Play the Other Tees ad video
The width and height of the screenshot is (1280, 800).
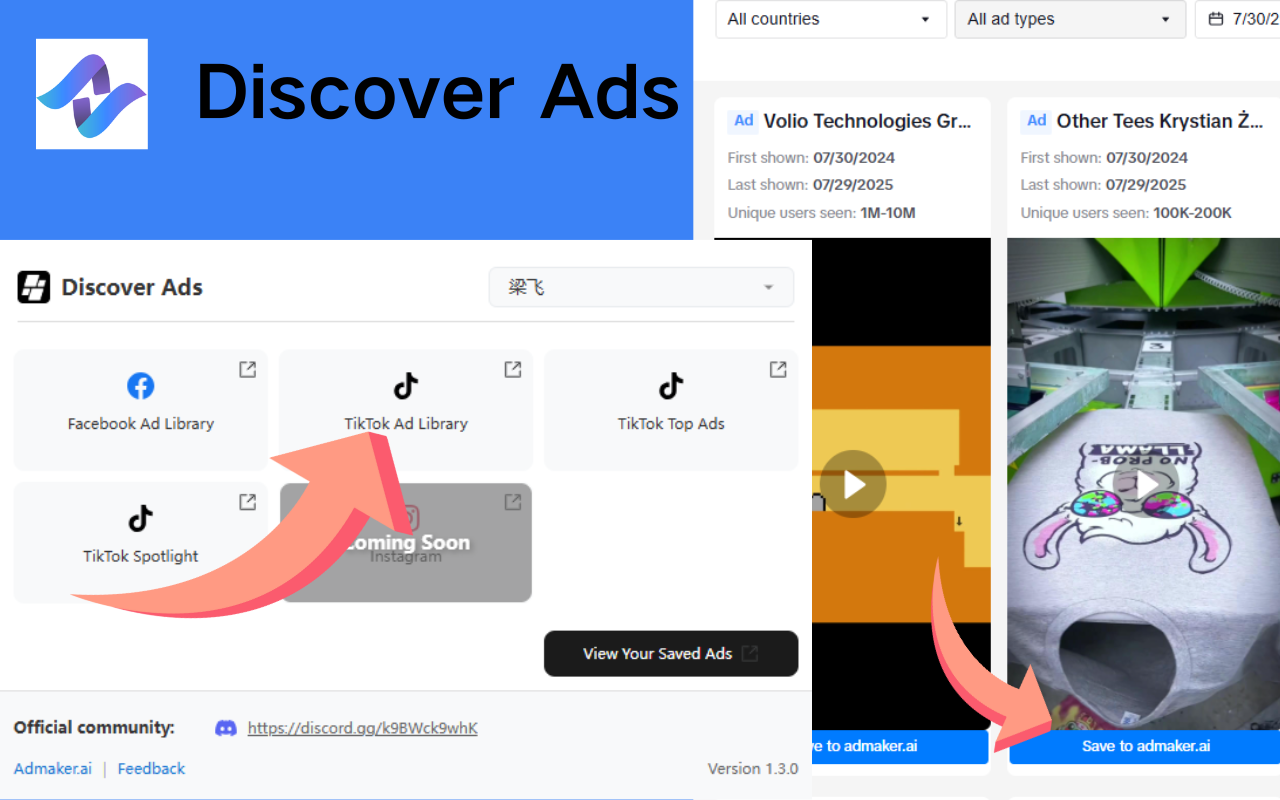pos(1145,484)
